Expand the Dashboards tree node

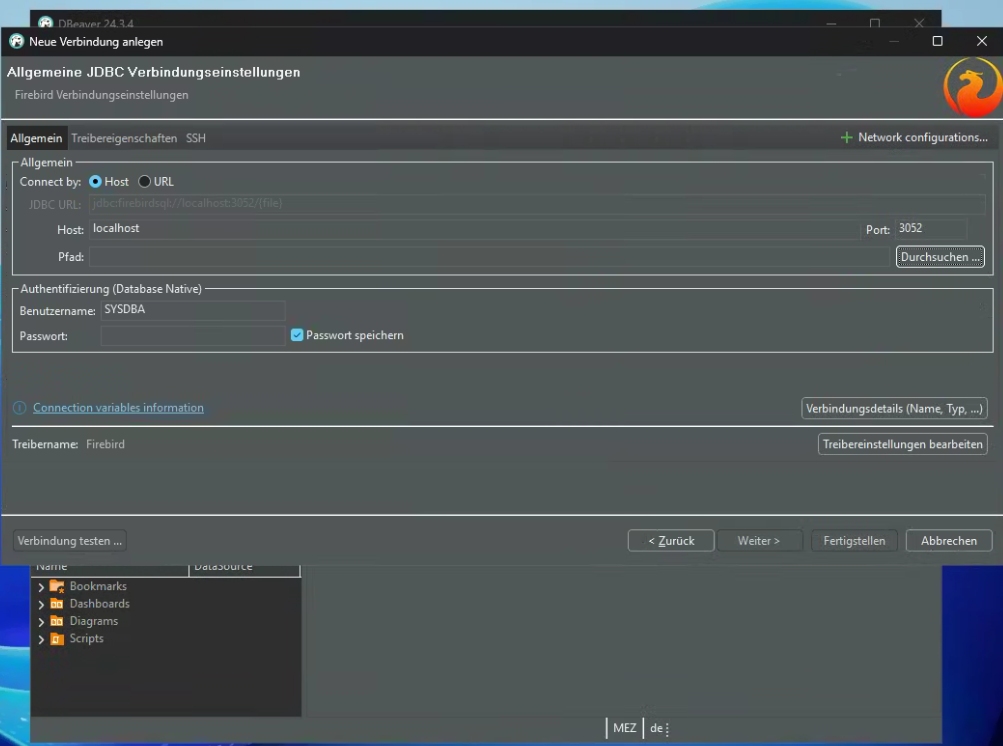pyautogui.click(x=41, y=604)
